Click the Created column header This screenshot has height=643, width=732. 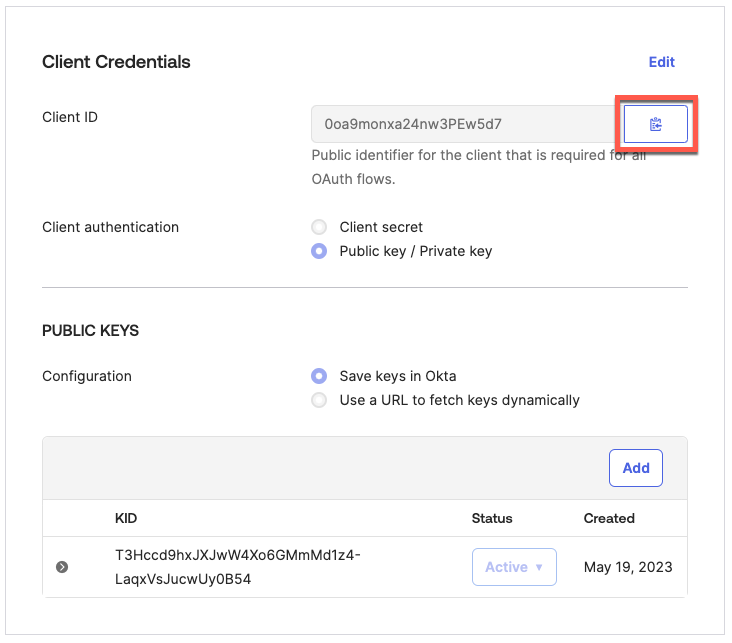pyautogui.click(x=609, y=518)
